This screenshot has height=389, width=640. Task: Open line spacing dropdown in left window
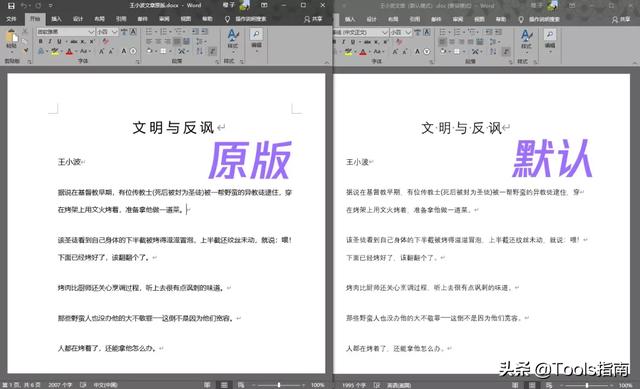tap(201, 41)
